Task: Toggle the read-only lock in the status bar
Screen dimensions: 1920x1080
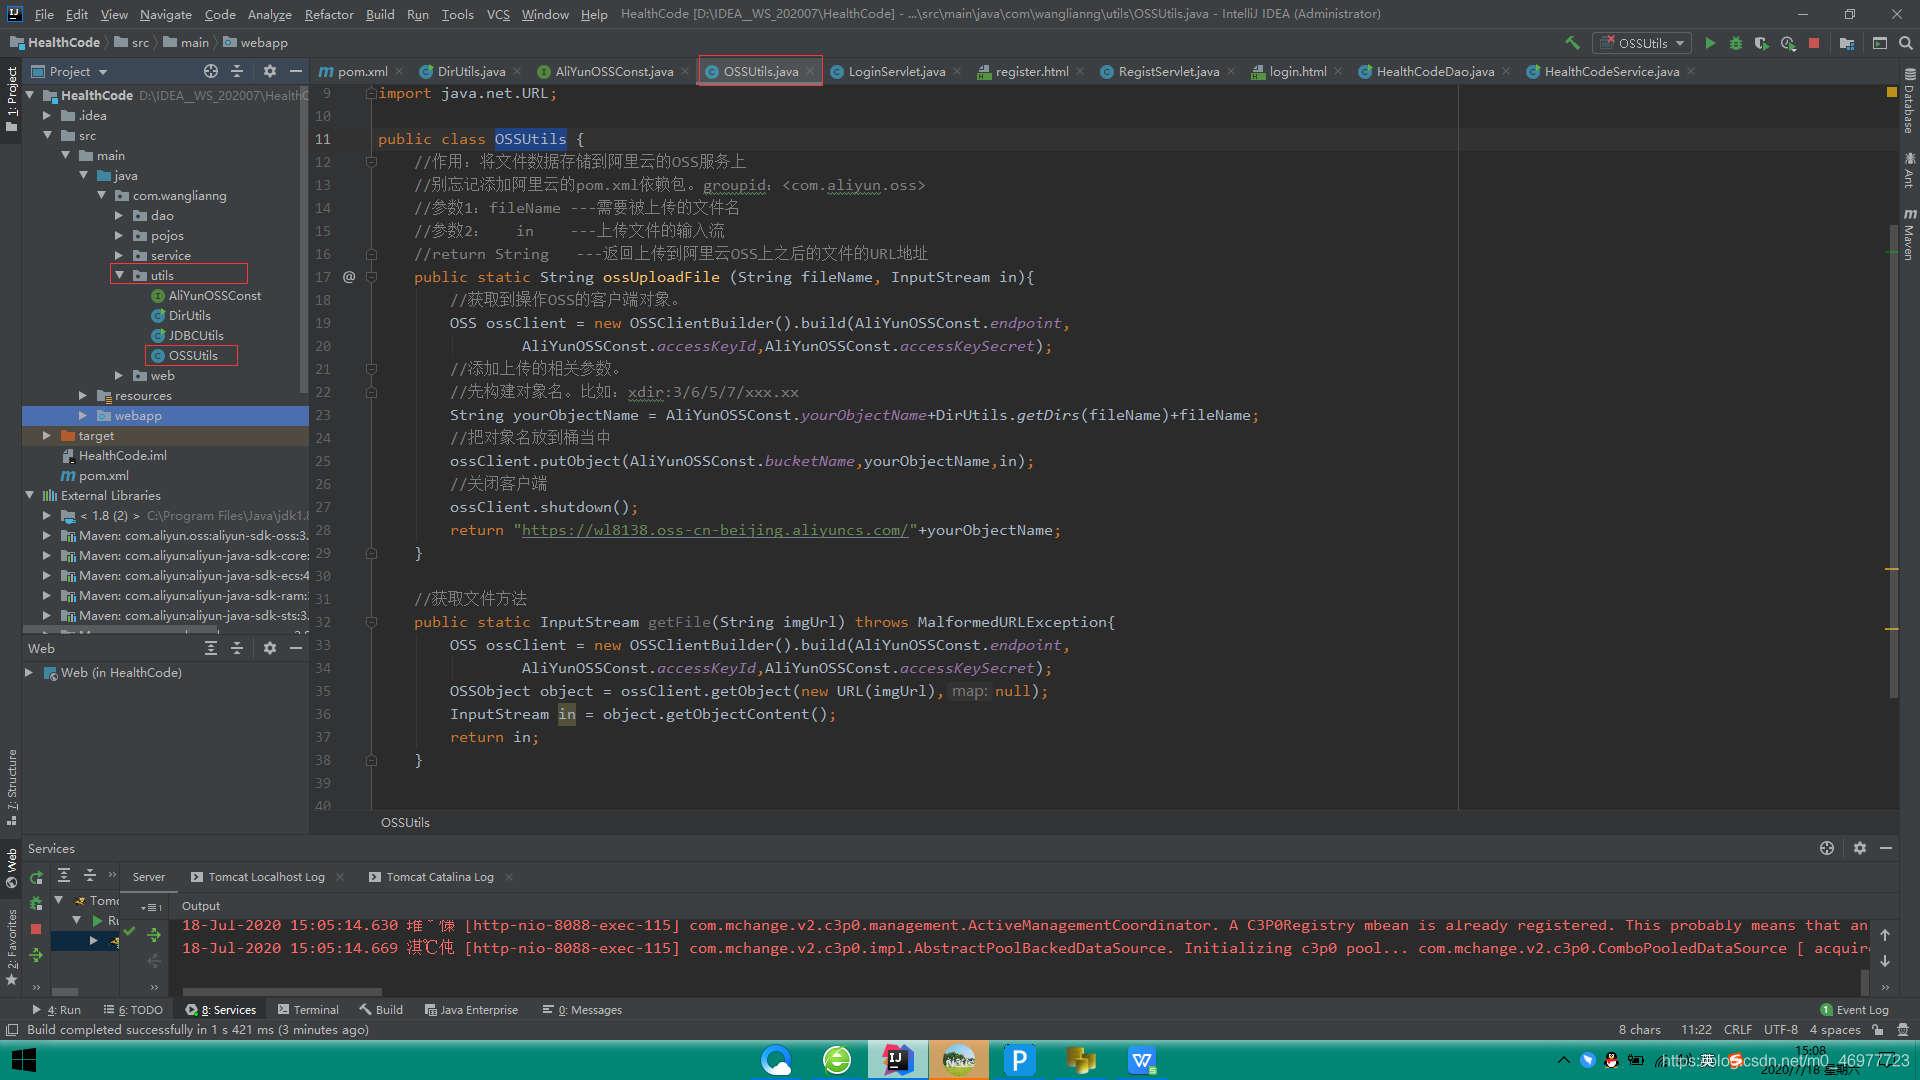Action: pyautogui.click(x=1878, y=1030)
